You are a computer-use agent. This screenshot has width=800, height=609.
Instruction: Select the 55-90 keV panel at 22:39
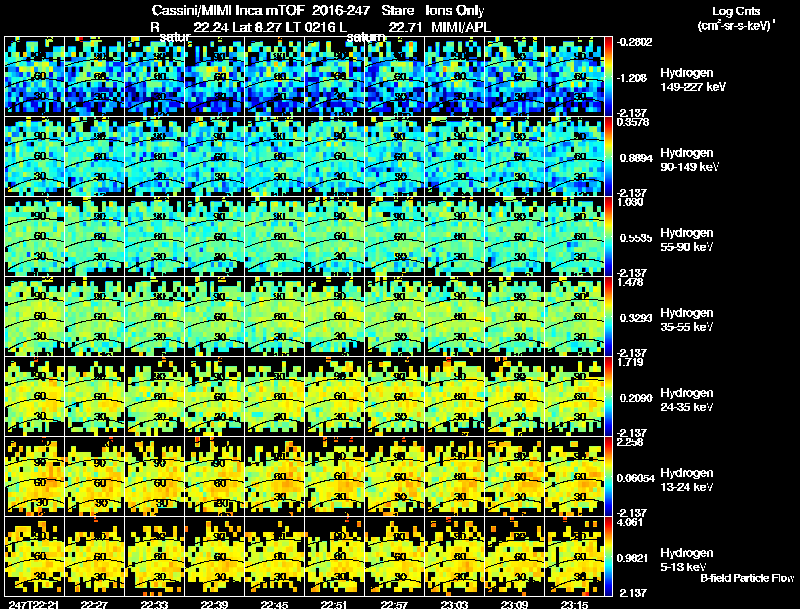(x=214, y=236)
